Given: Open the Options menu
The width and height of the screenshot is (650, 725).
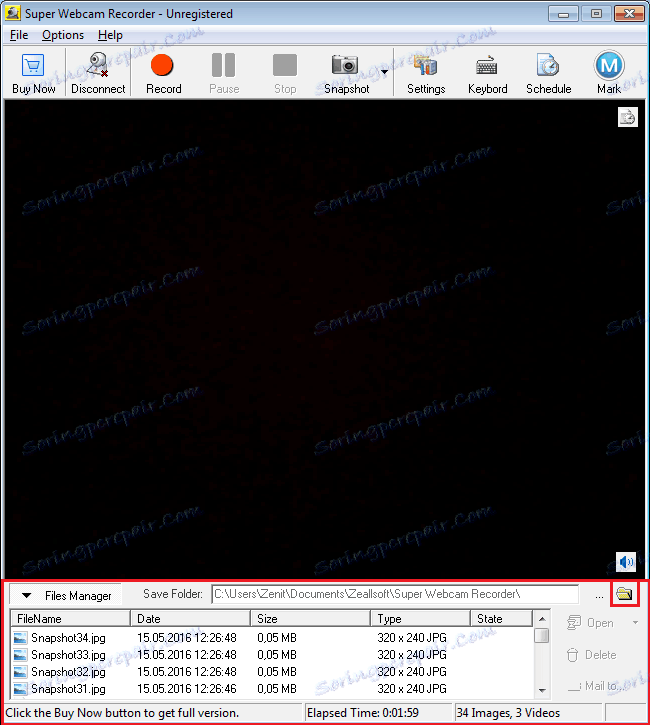Looking at the screenshot, I should (63, 35).
